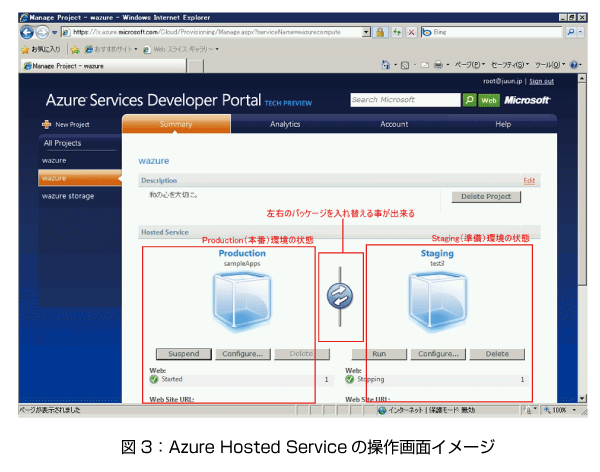
Task: Select the highlighted orange wazure item
Action: tap(80, 178)
